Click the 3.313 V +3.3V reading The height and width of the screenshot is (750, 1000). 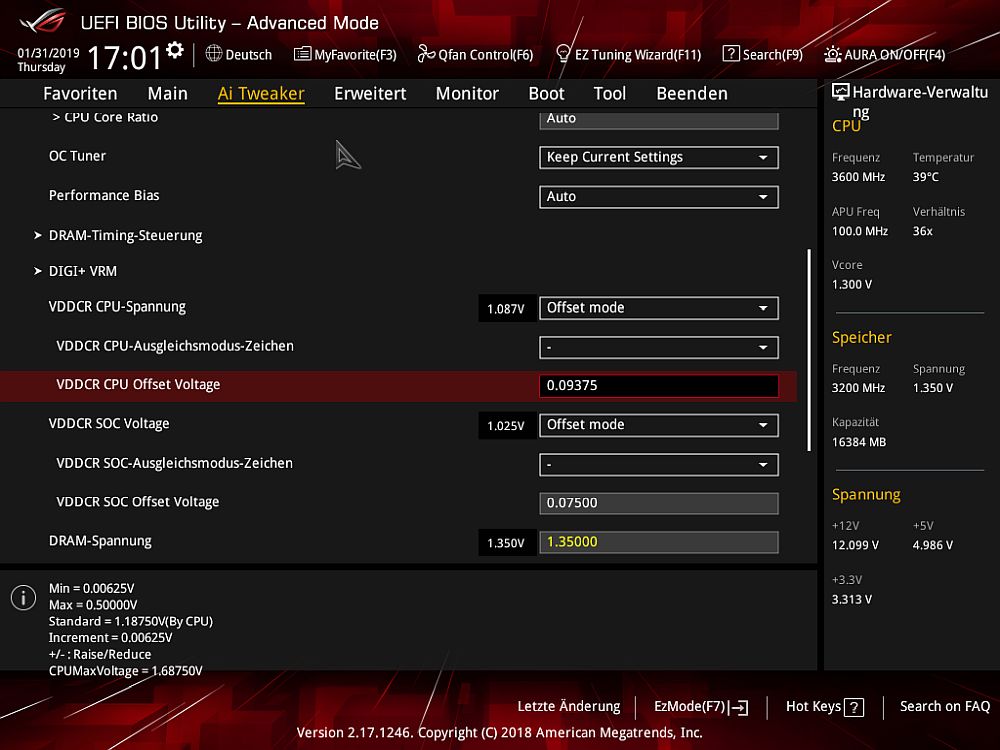click(851, 599)
